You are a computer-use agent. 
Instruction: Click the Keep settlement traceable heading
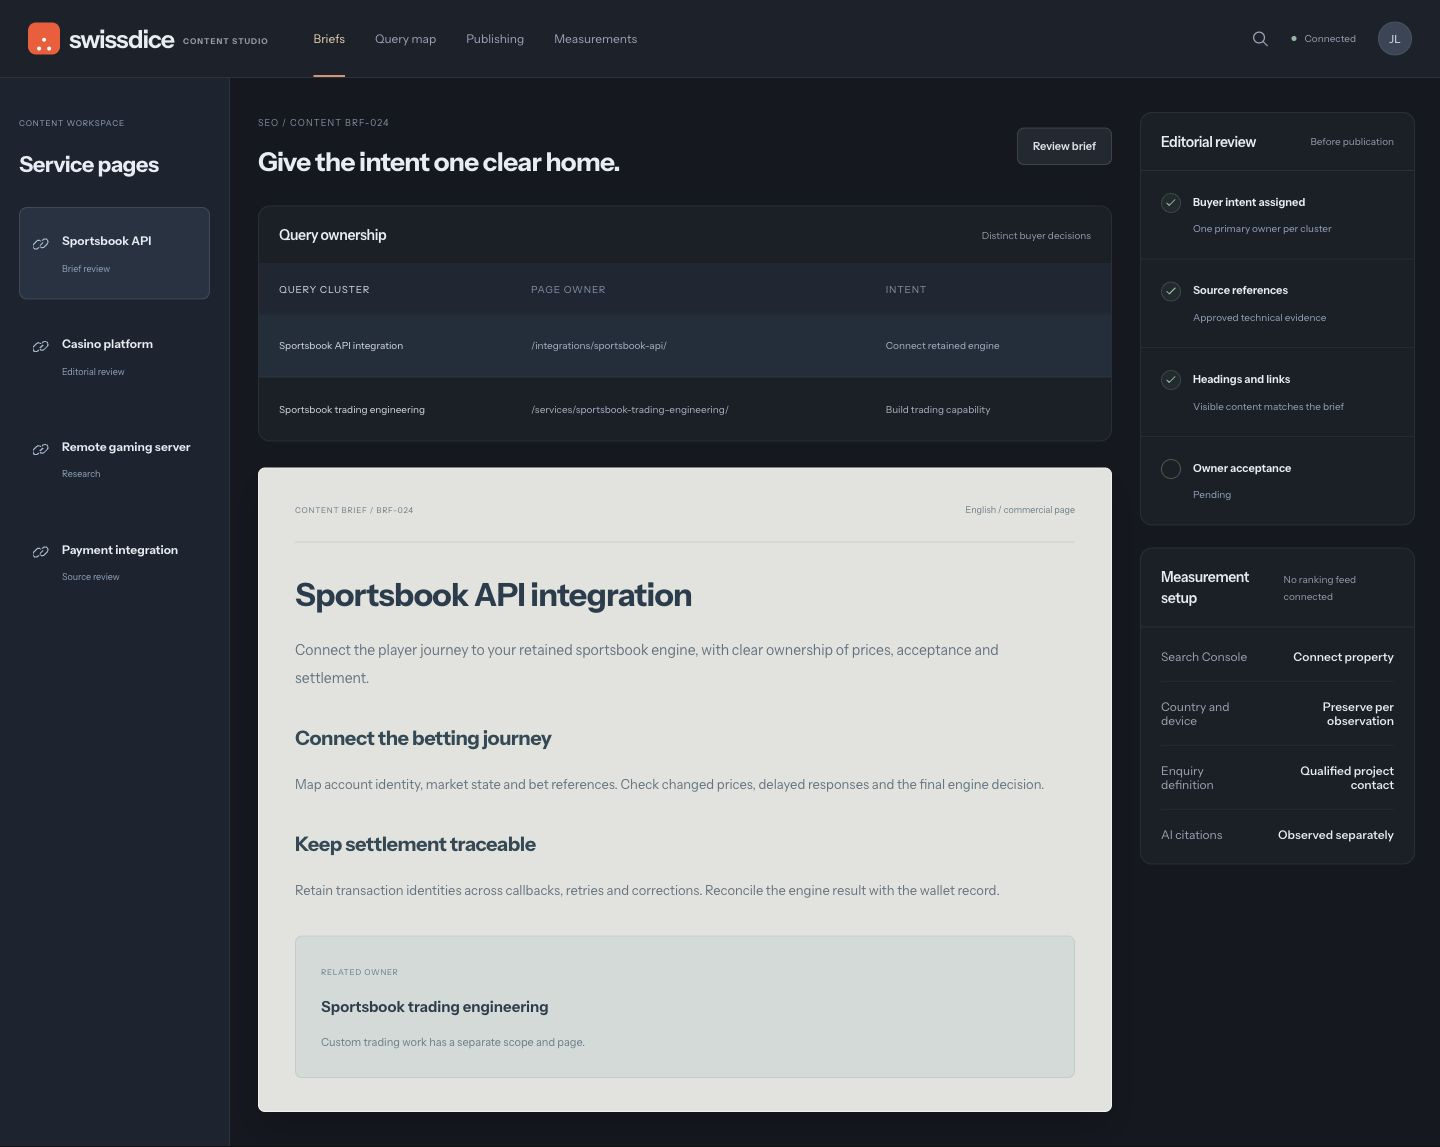415,844
